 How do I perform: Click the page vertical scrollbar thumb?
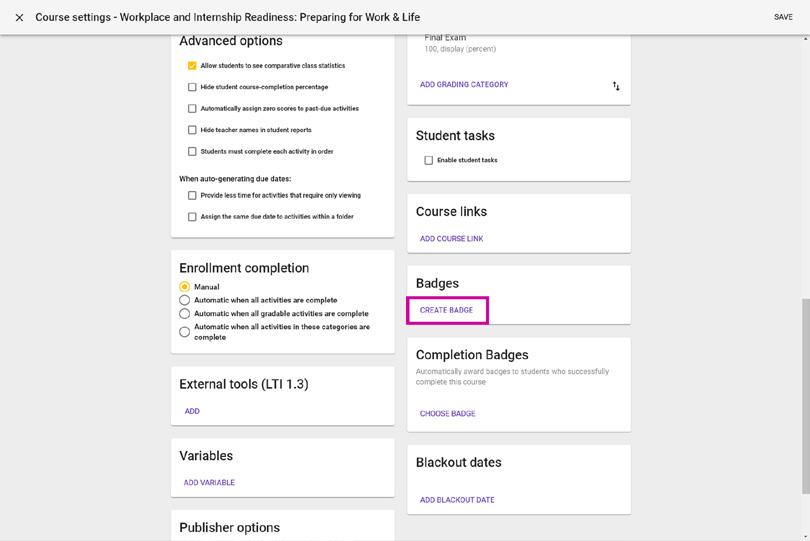click(805, 395)
